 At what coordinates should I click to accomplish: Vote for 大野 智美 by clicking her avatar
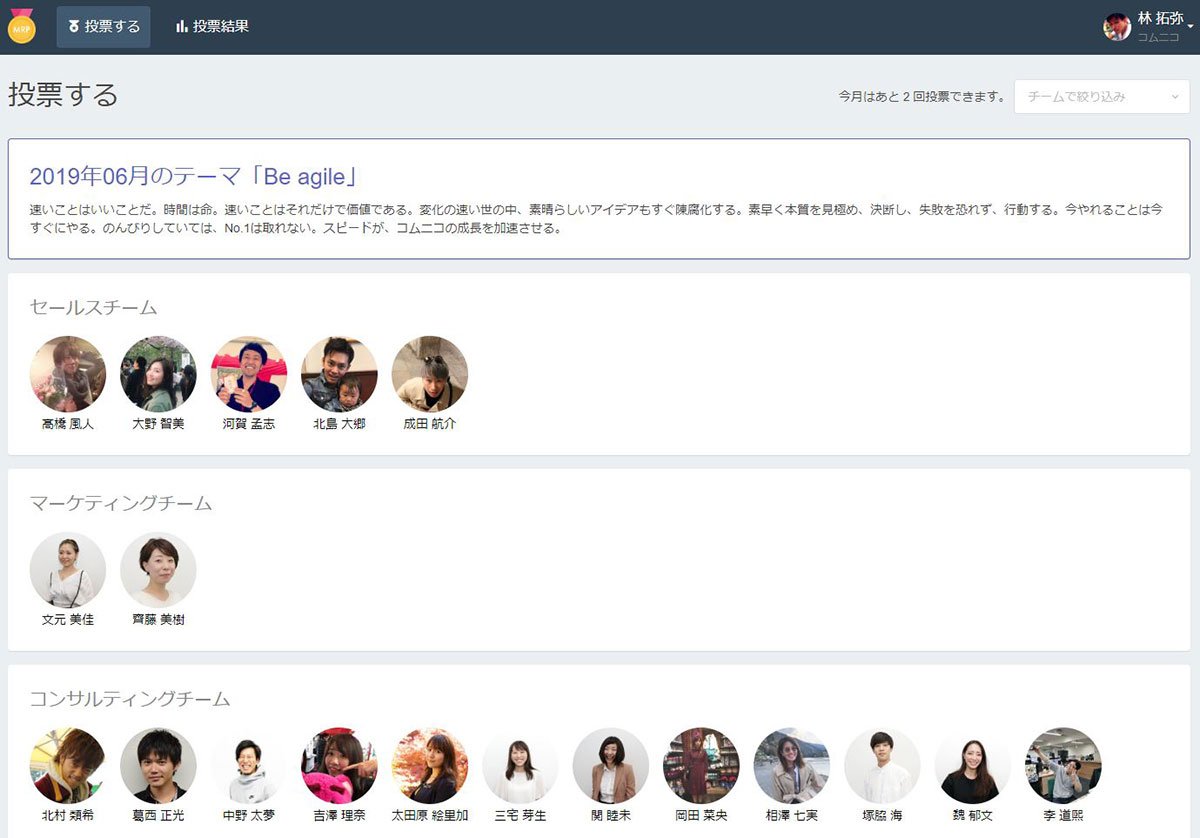158,374
